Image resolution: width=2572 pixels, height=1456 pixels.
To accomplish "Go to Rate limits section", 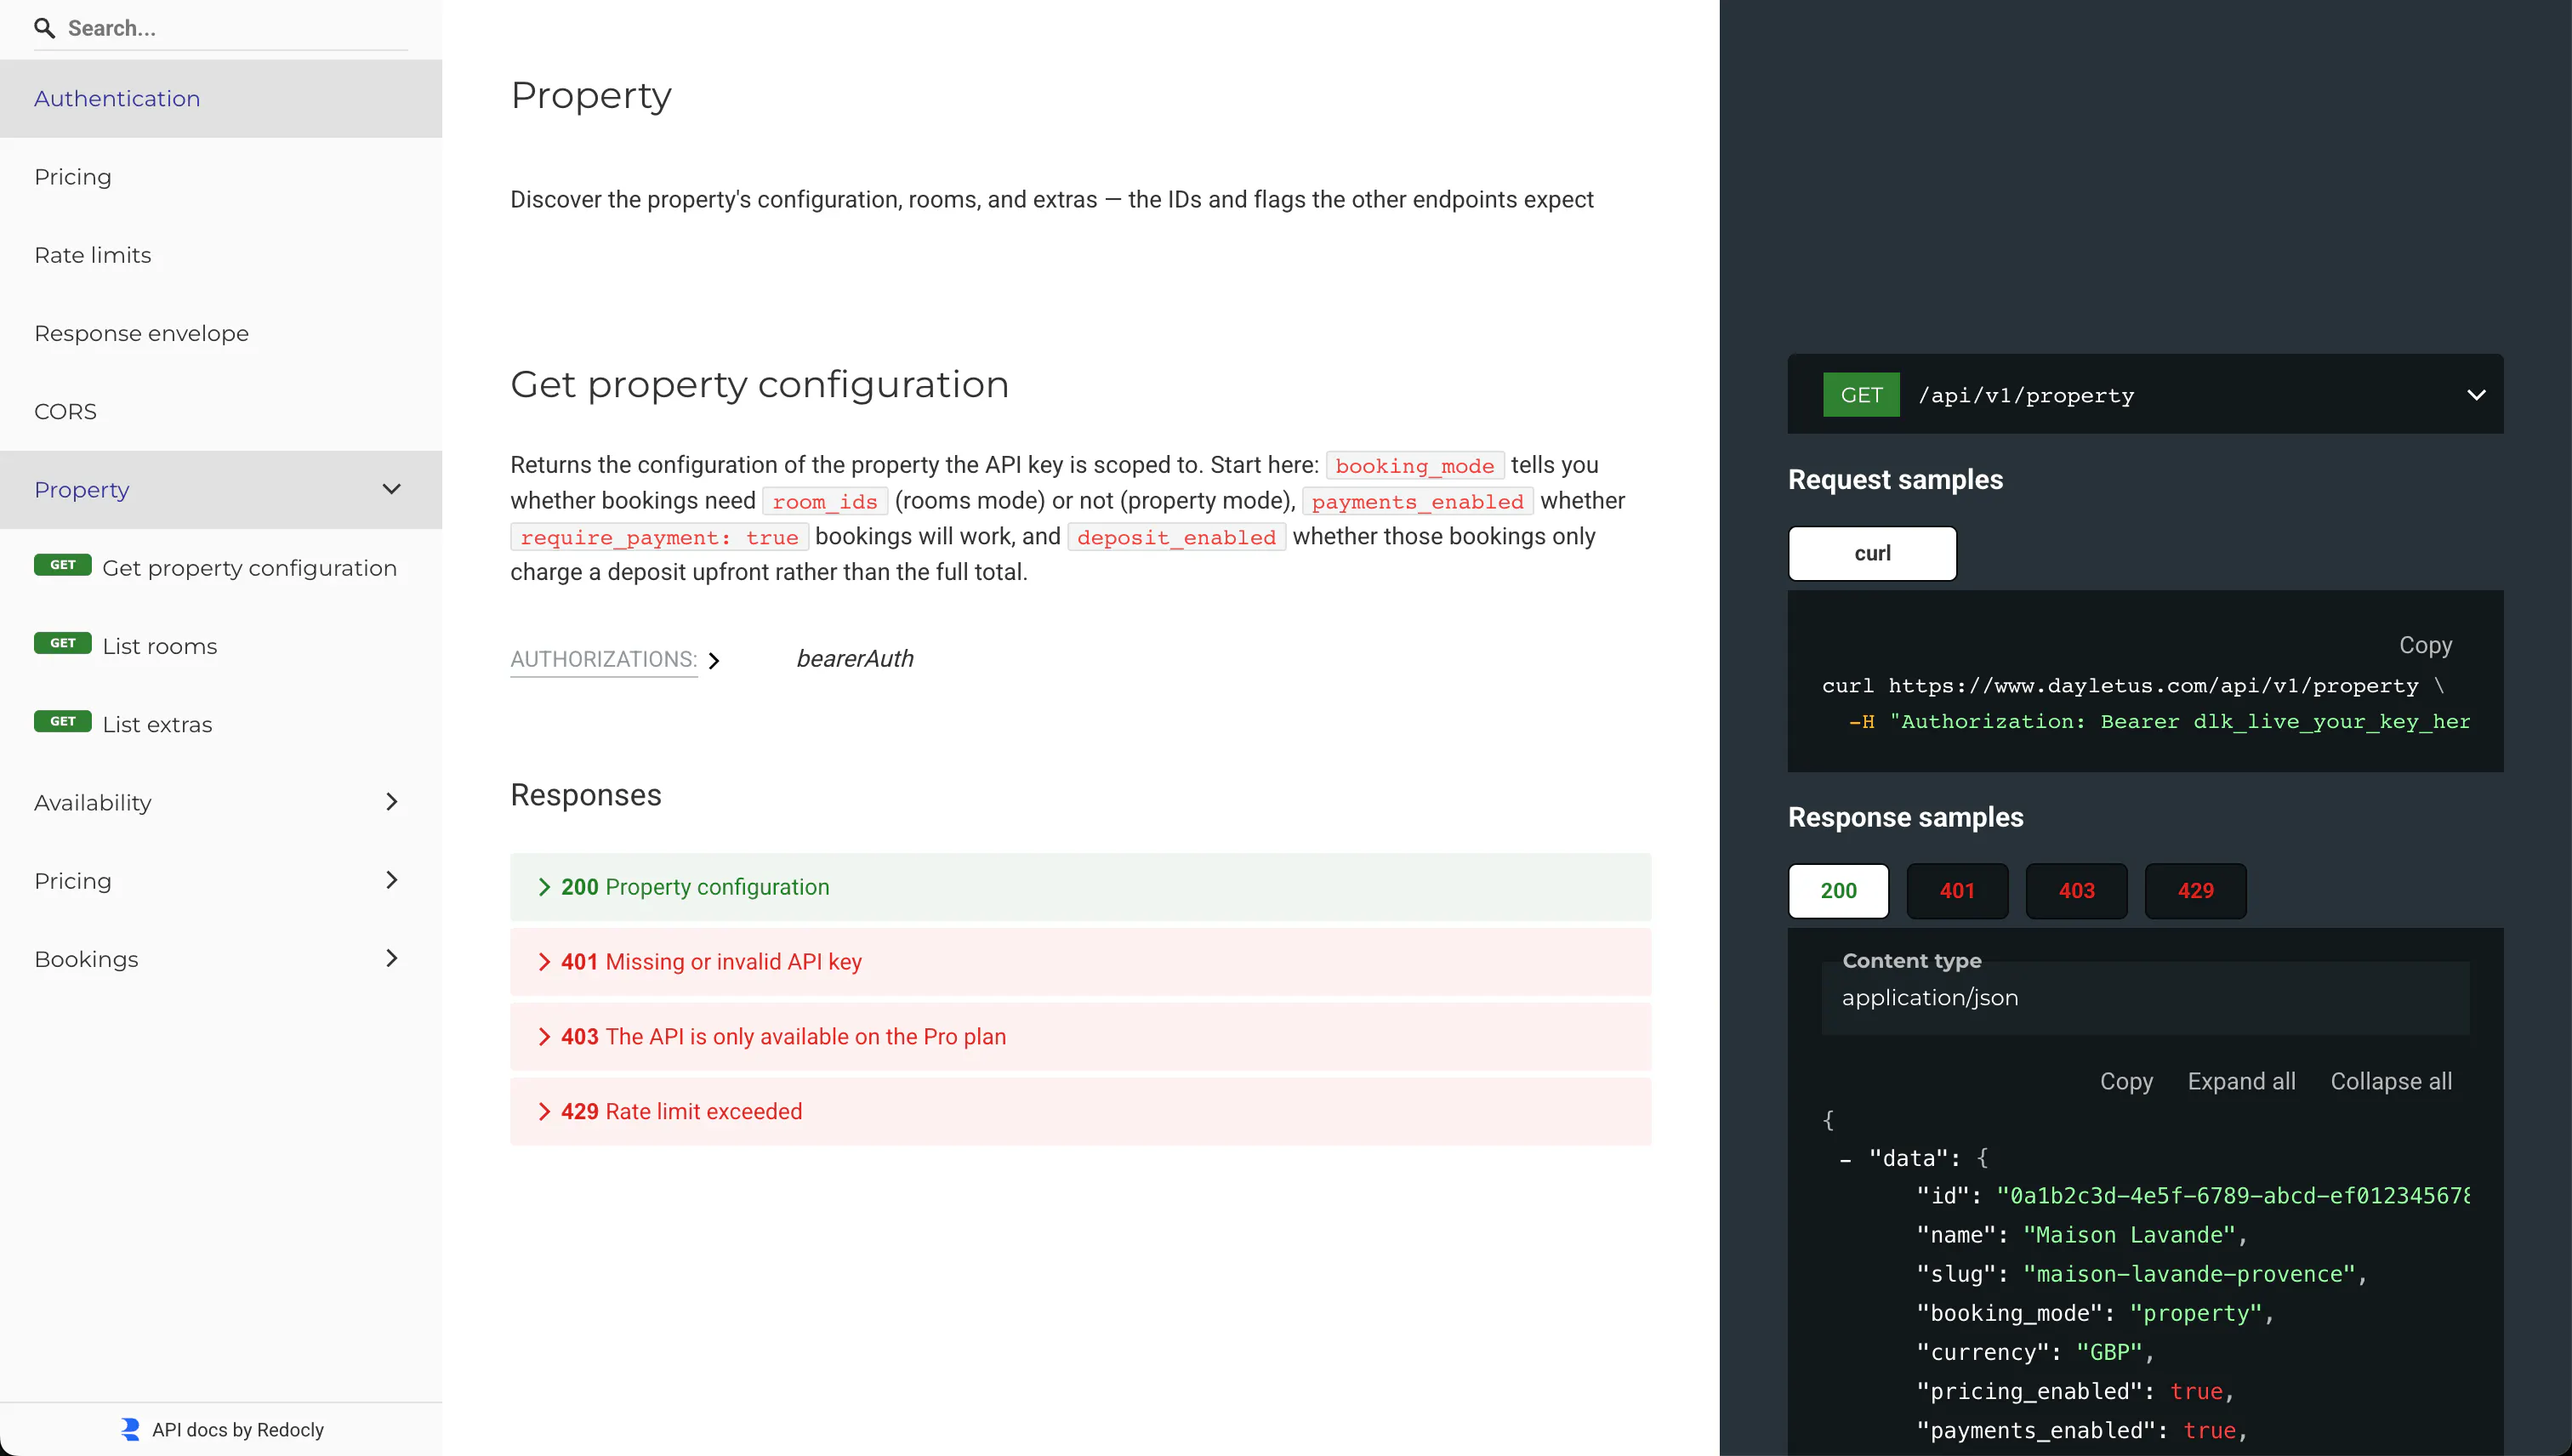I will [220, 255].
